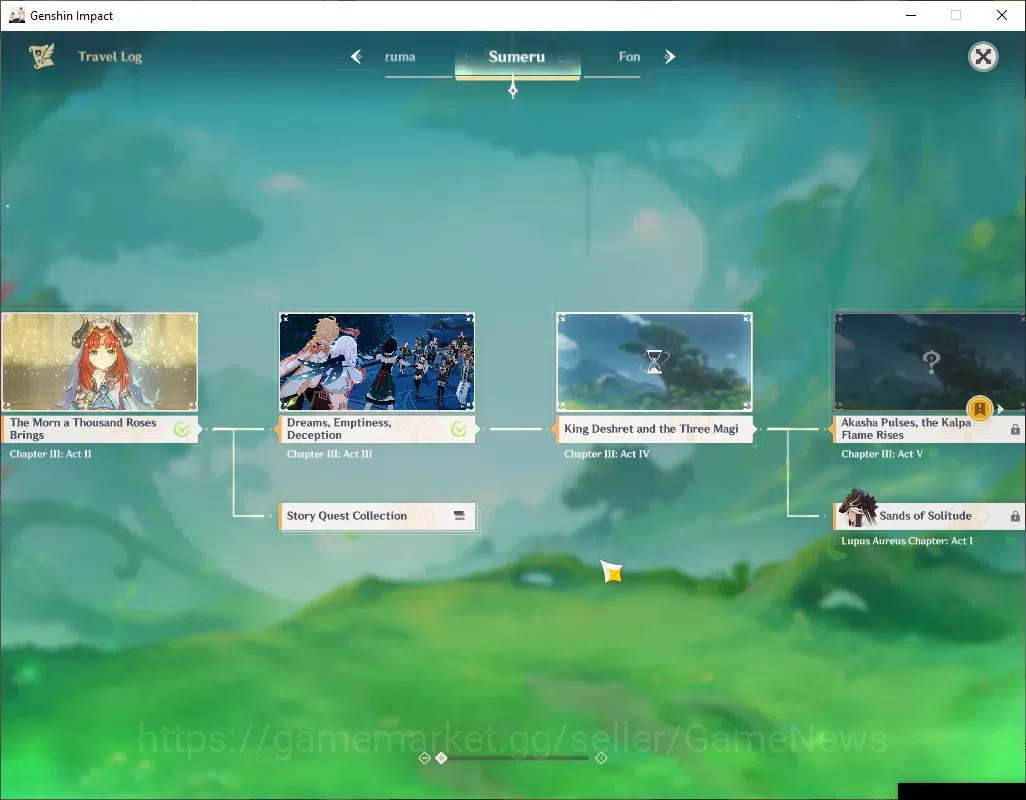Image resolution: width=1026 pixels, height=800 pixels.
Task: Click lock icon on Akasha Pulses title
Action: [1015, 430]
